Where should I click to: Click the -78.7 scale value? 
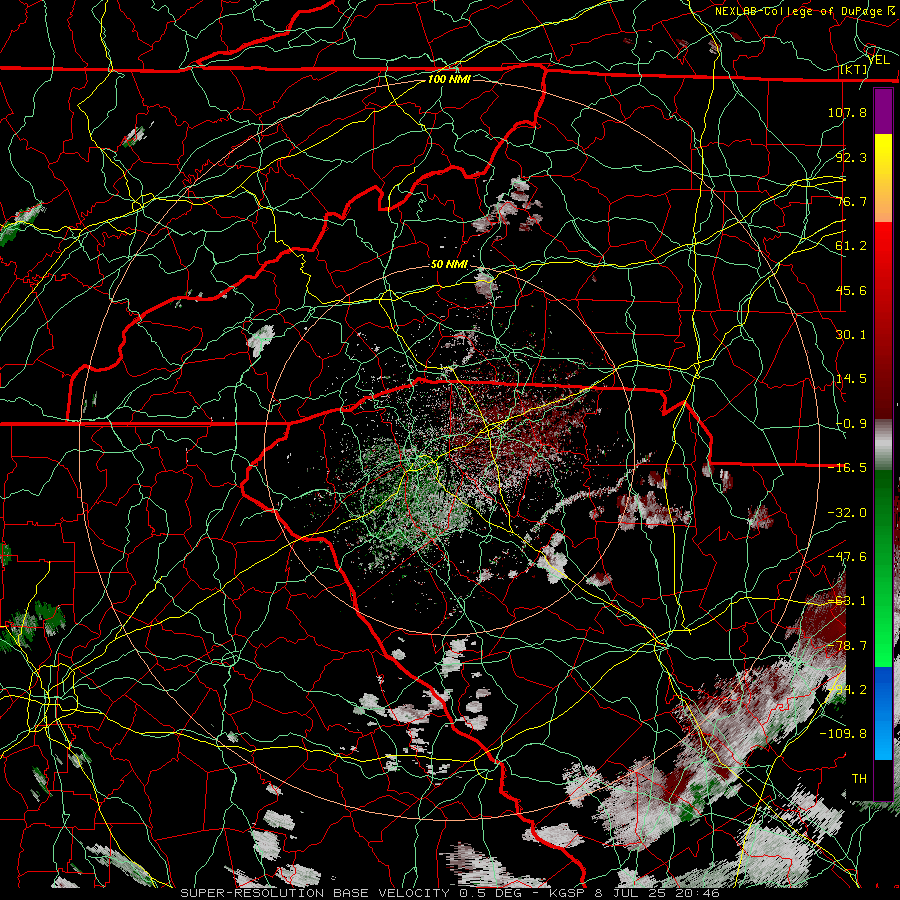click(x=847, y=646)
